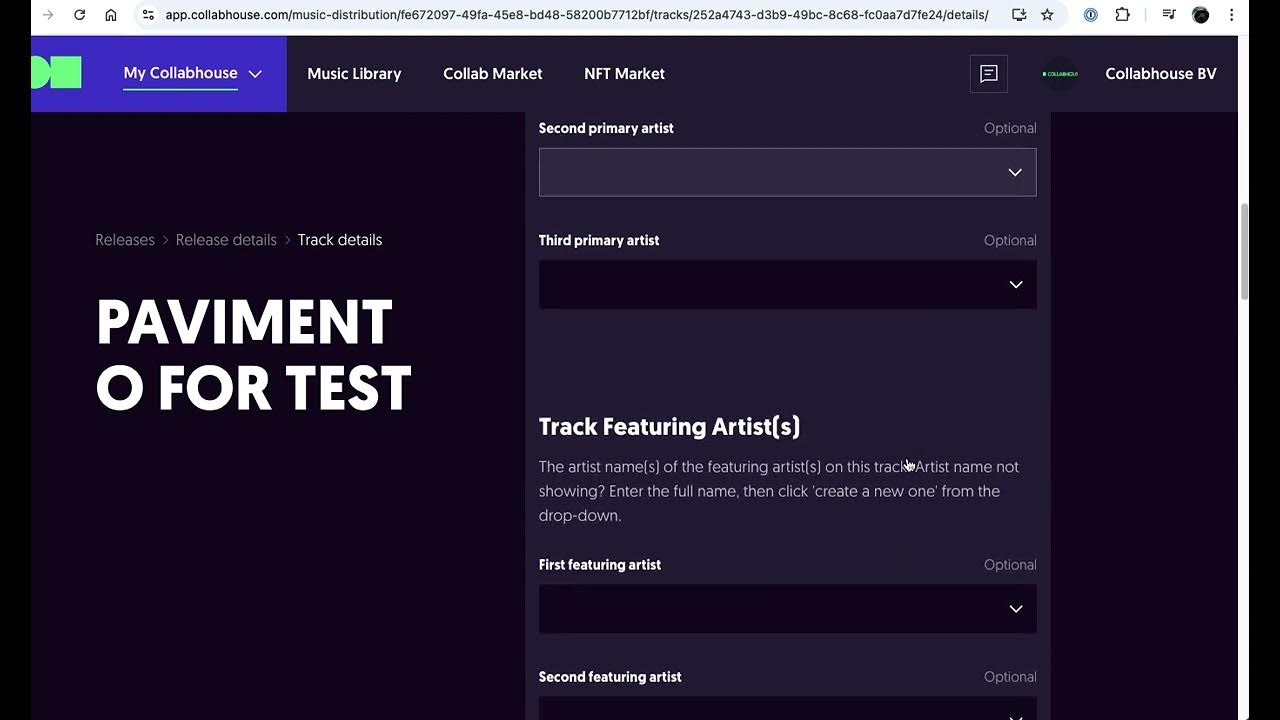1280x720 pixels.
Task: Click the install app icon in address bar
Action: pyautogui.click(x=1019, y=15)
